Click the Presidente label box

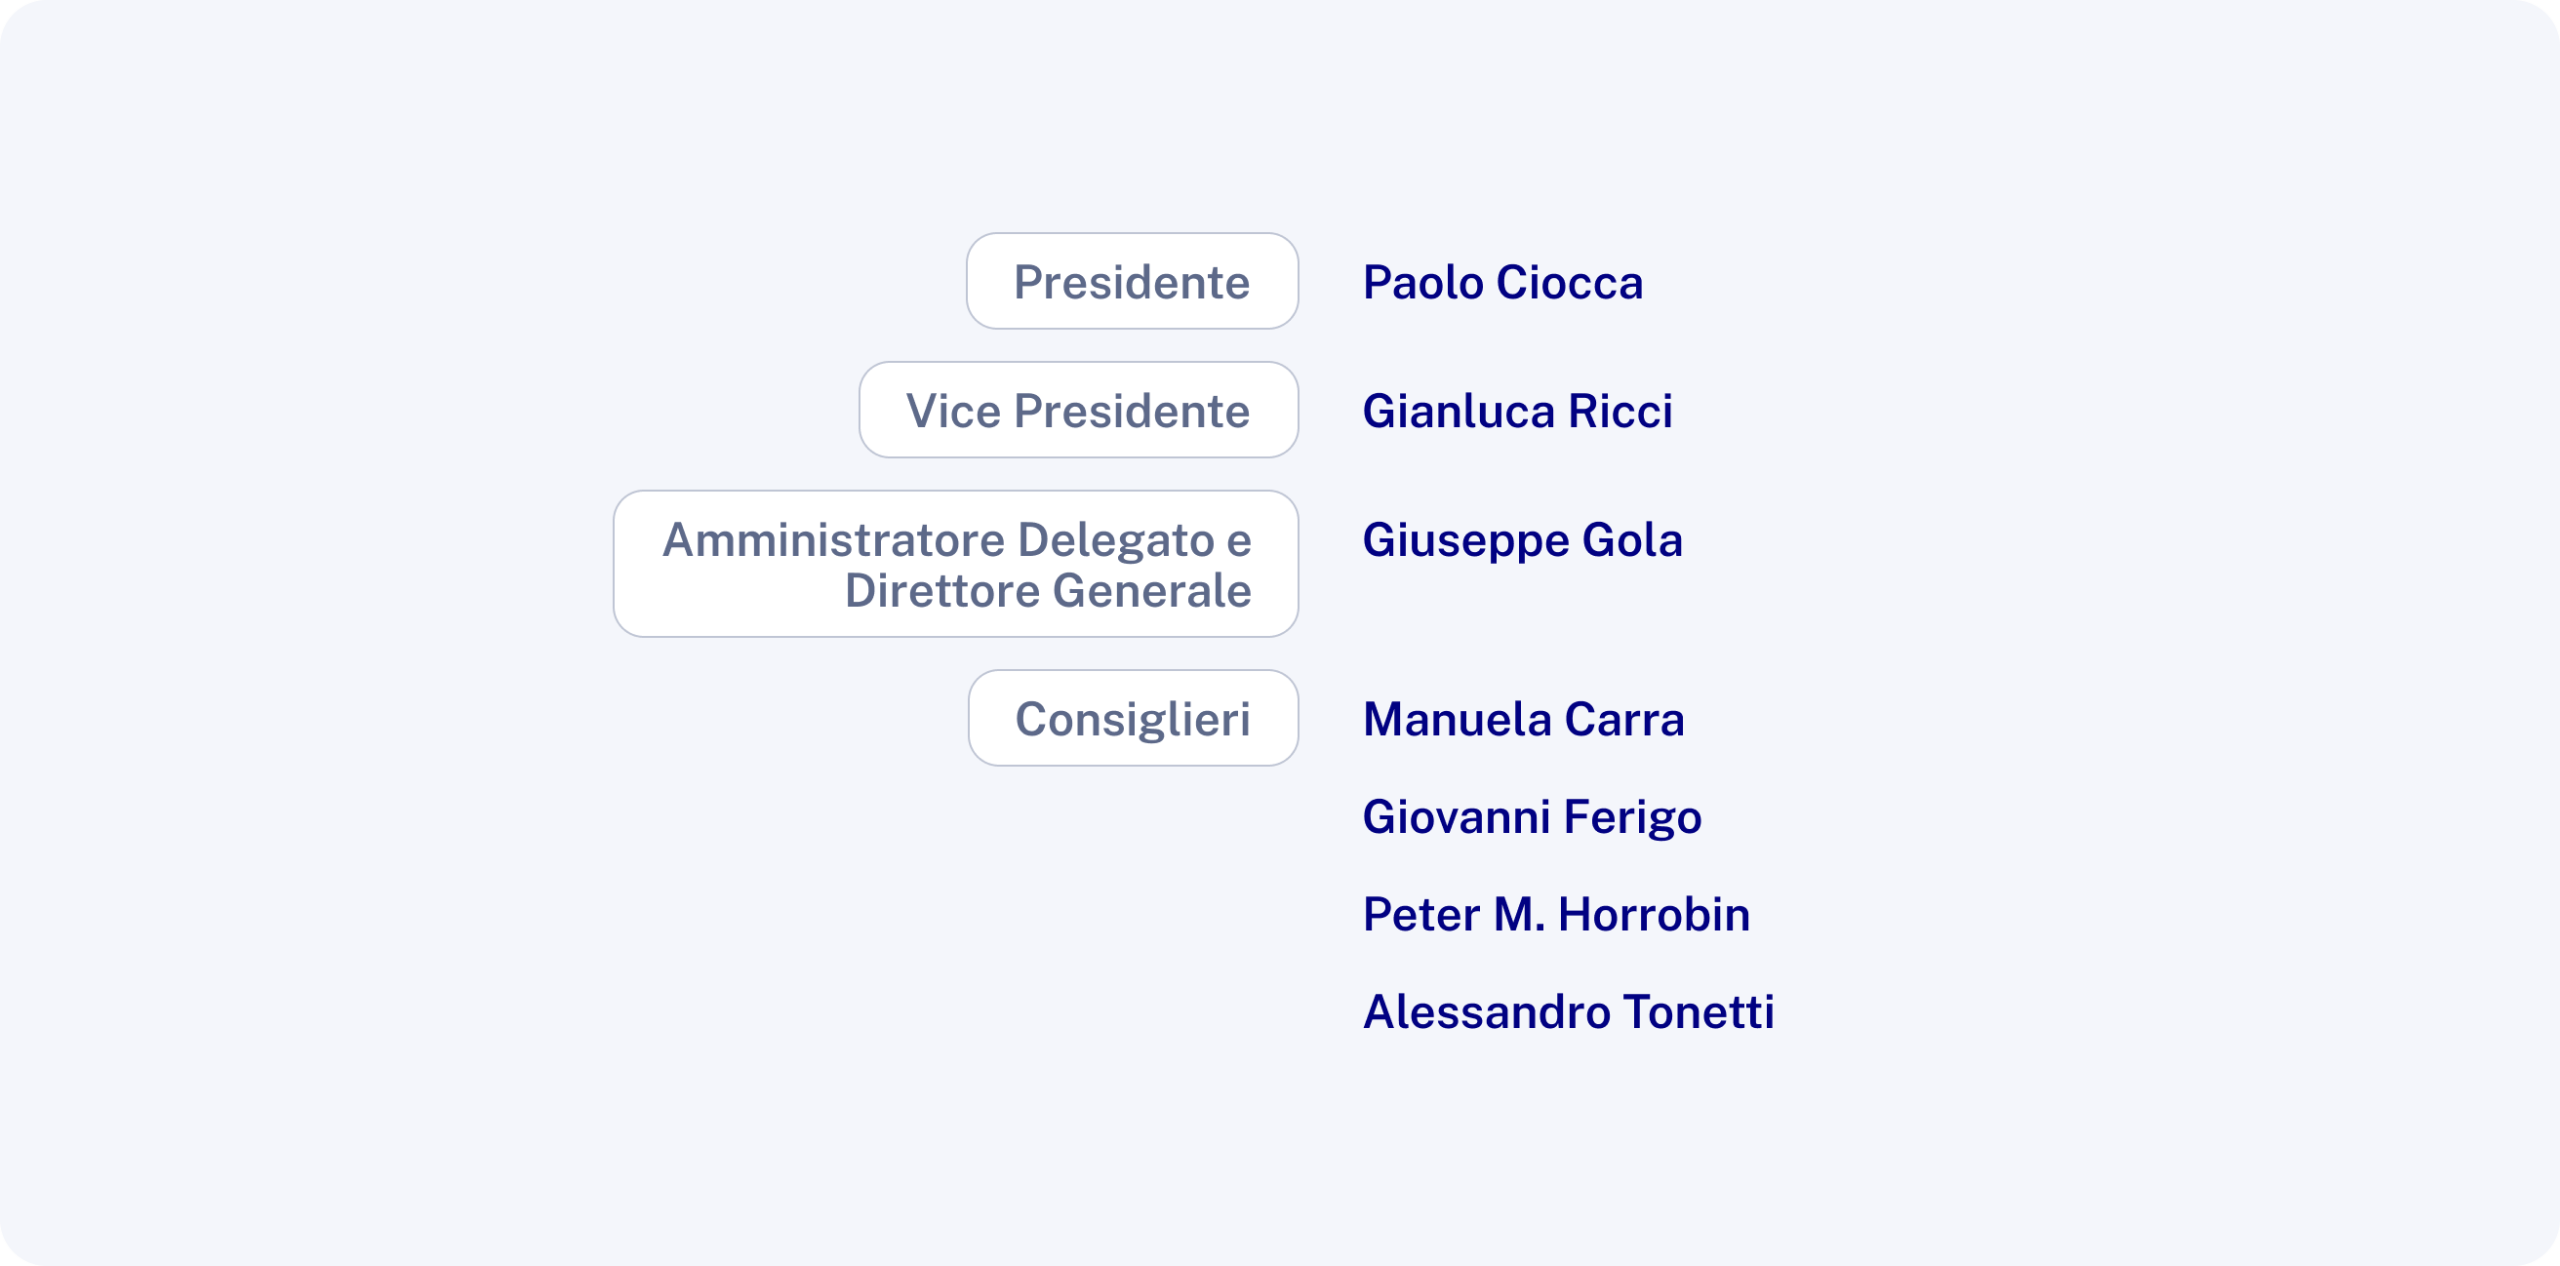(x=1131, y=282)
